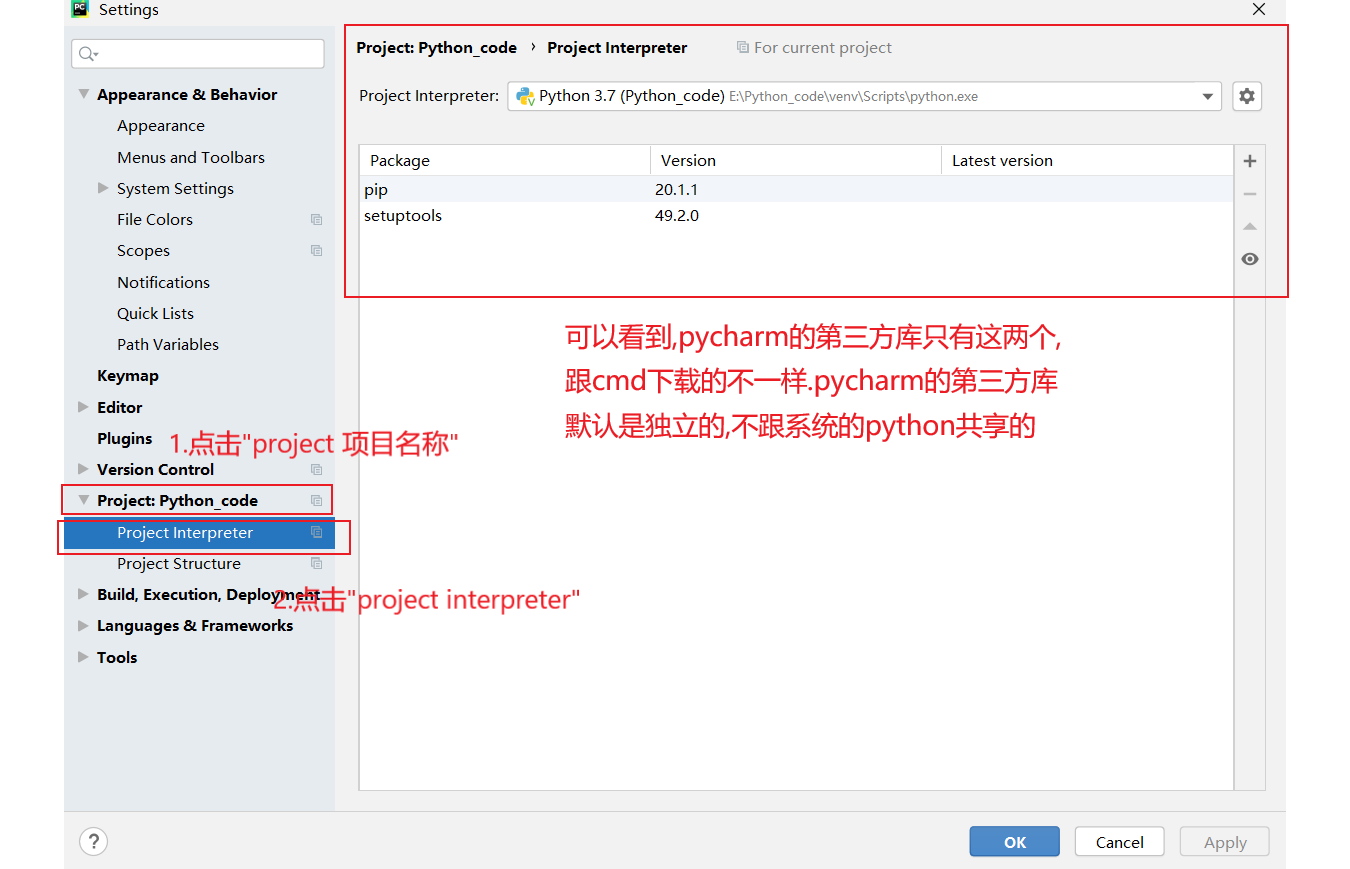Sort by Package column header
The height and width of the screenshot is (869, 1350).
[x=505, y=160]
